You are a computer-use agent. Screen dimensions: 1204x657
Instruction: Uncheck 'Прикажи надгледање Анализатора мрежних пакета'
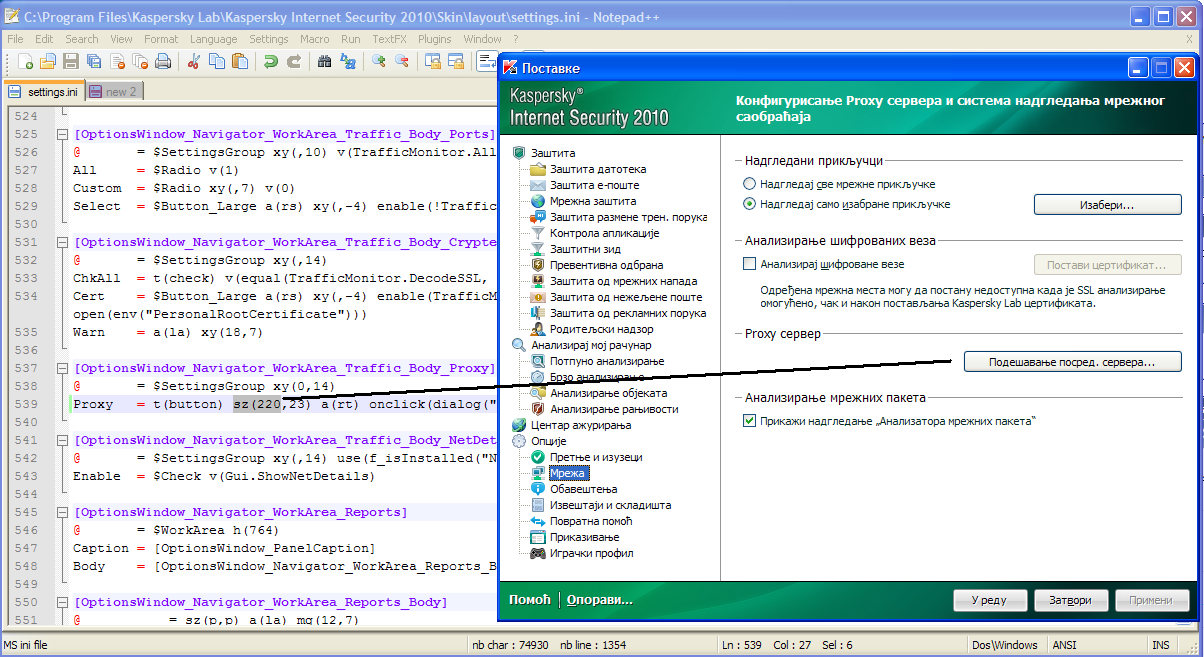(x=750, y=422)
